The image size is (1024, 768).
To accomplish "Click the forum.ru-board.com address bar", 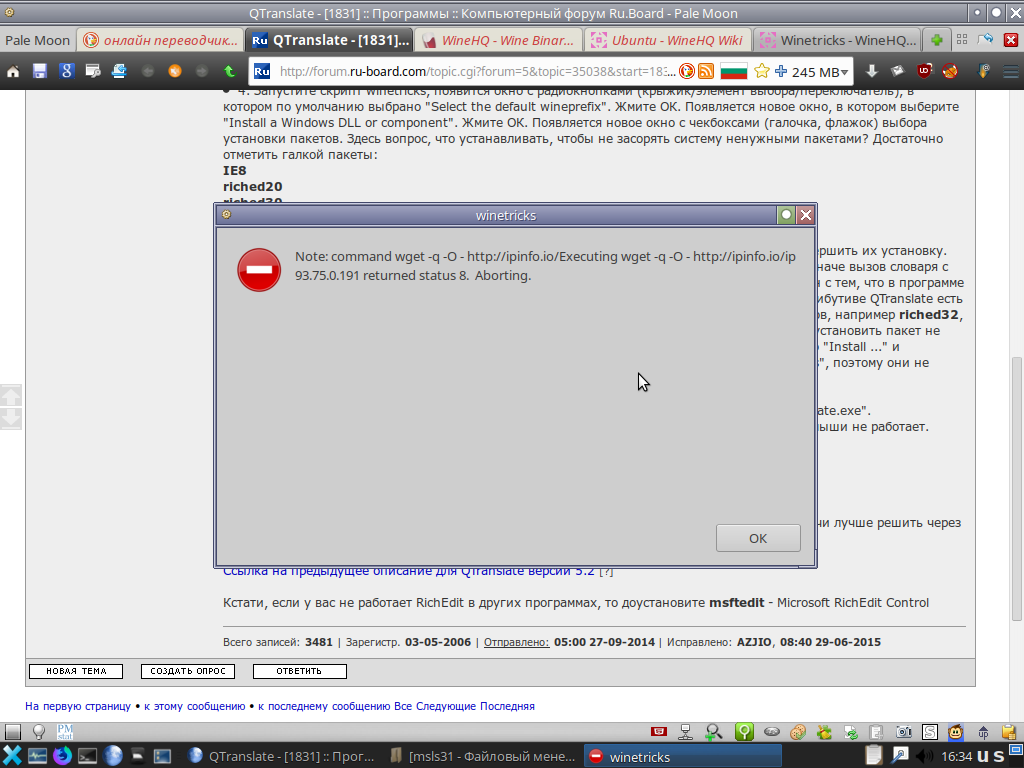I will pos(477,71).
